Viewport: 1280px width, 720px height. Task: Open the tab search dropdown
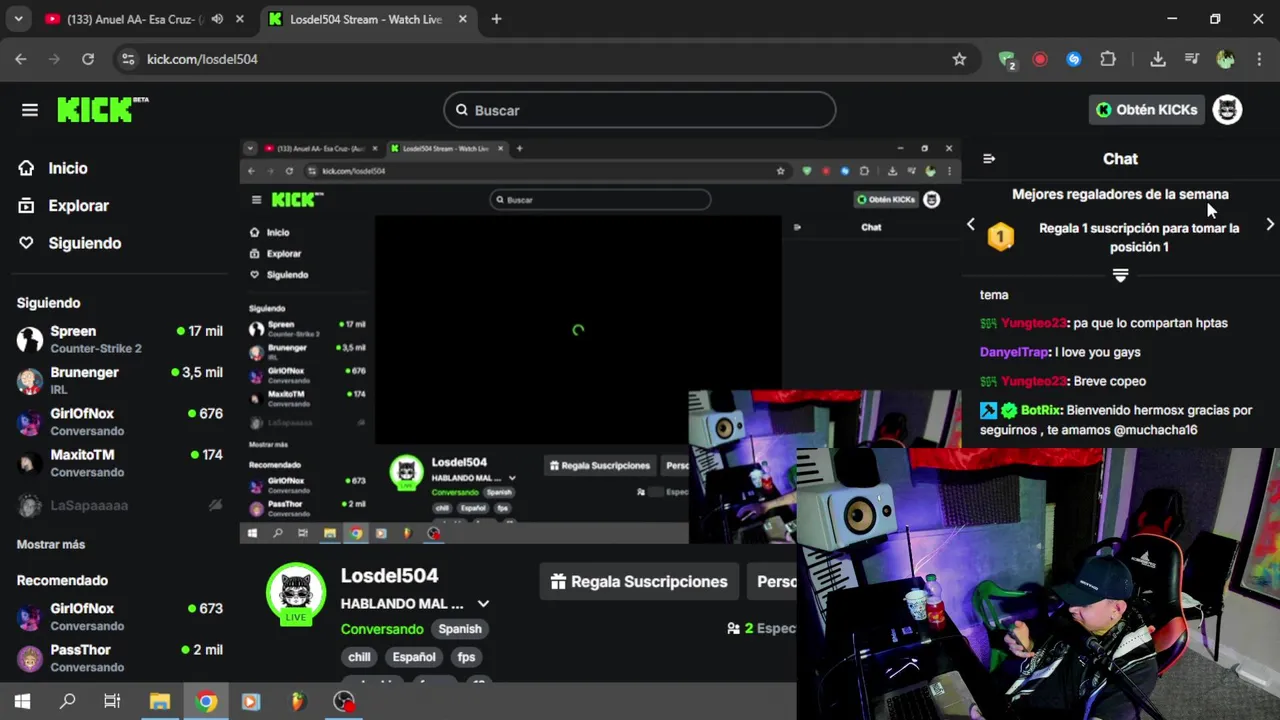18,19
